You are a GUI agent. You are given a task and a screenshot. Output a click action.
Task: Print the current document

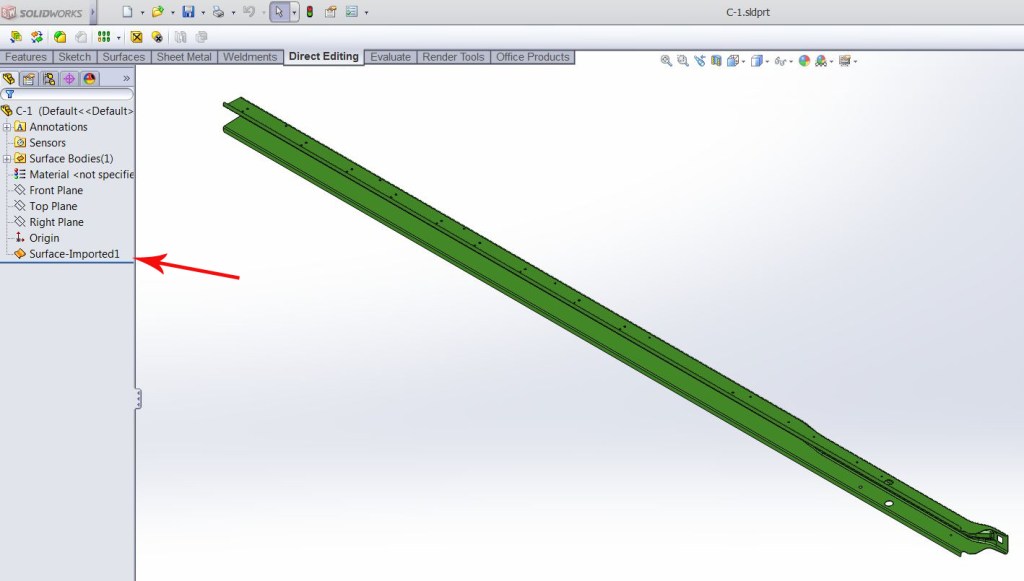point(216,10)
